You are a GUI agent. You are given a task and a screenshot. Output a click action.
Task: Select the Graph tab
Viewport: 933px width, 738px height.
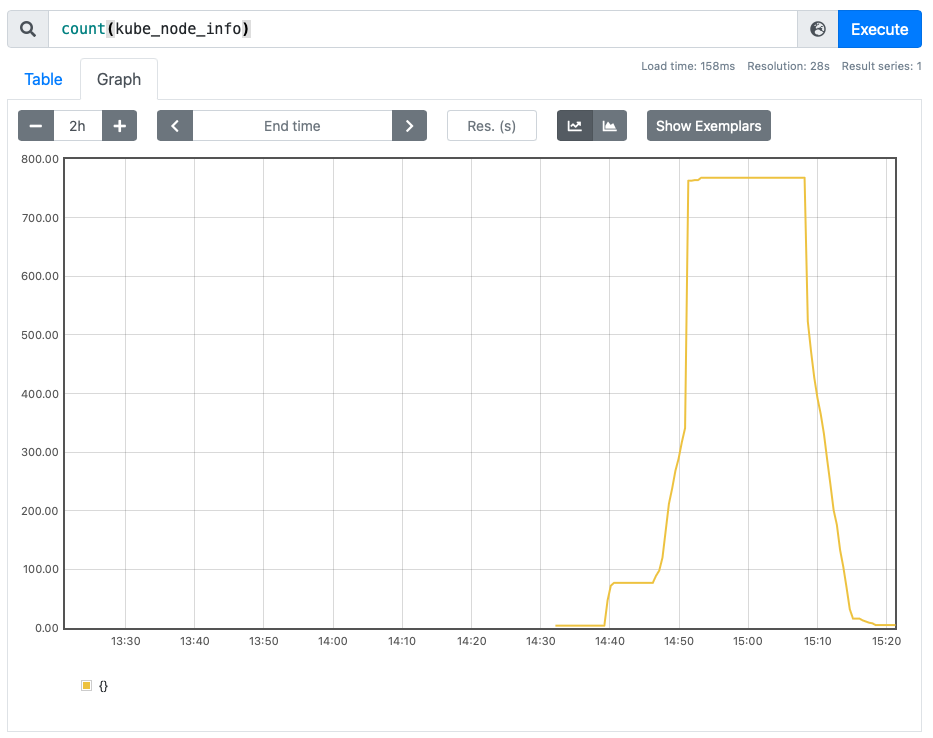coord(119,79)
